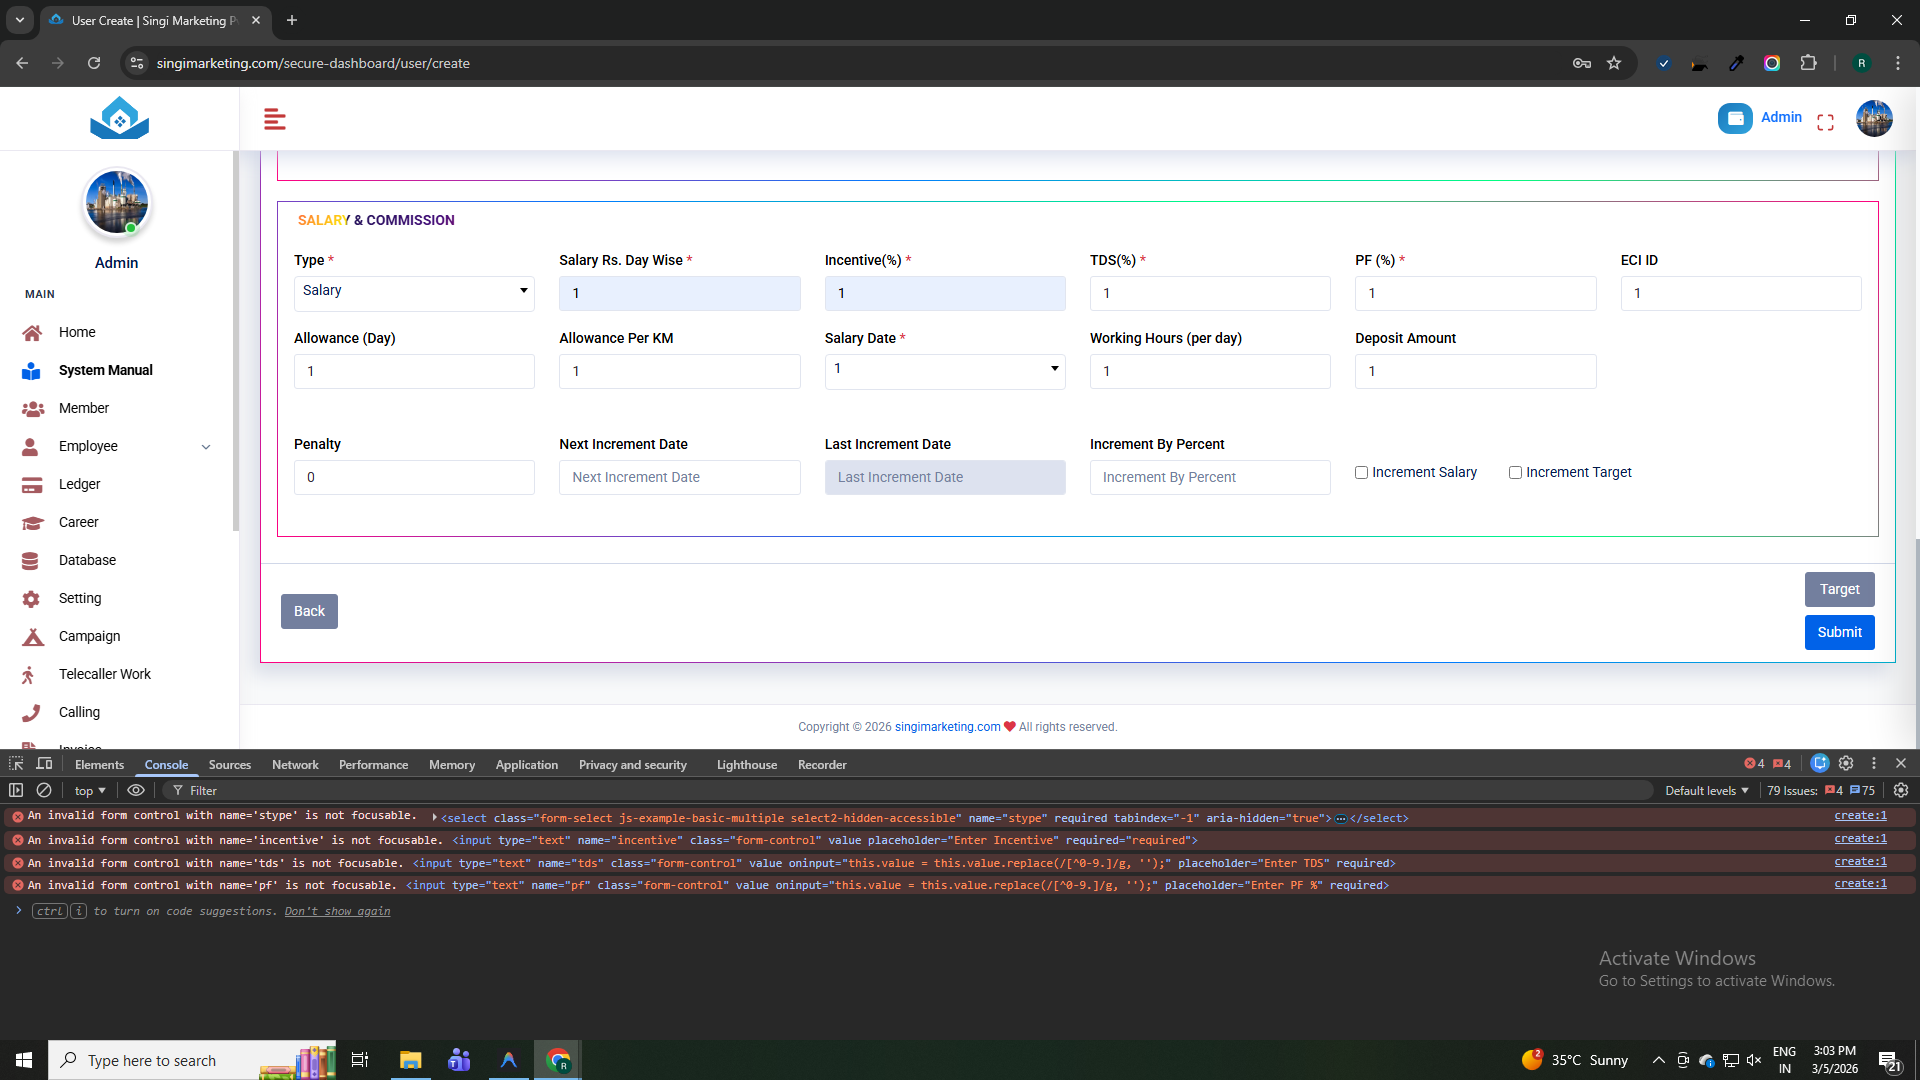Expand the Employee sidebar submenu

tap(205, 447)
